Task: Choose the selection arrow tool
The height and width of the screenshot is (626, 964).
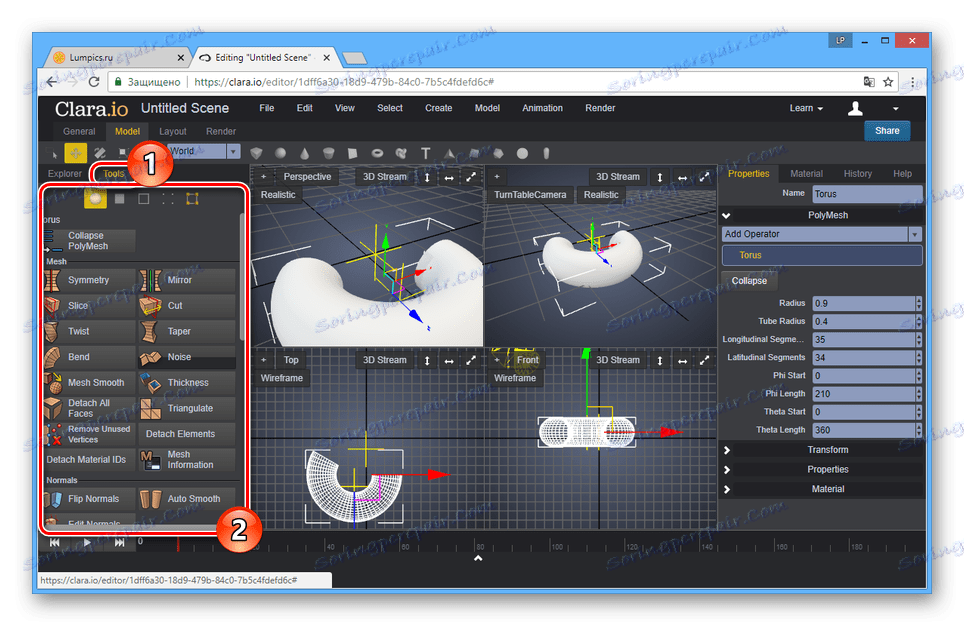Action: click(x=53, y=153)
